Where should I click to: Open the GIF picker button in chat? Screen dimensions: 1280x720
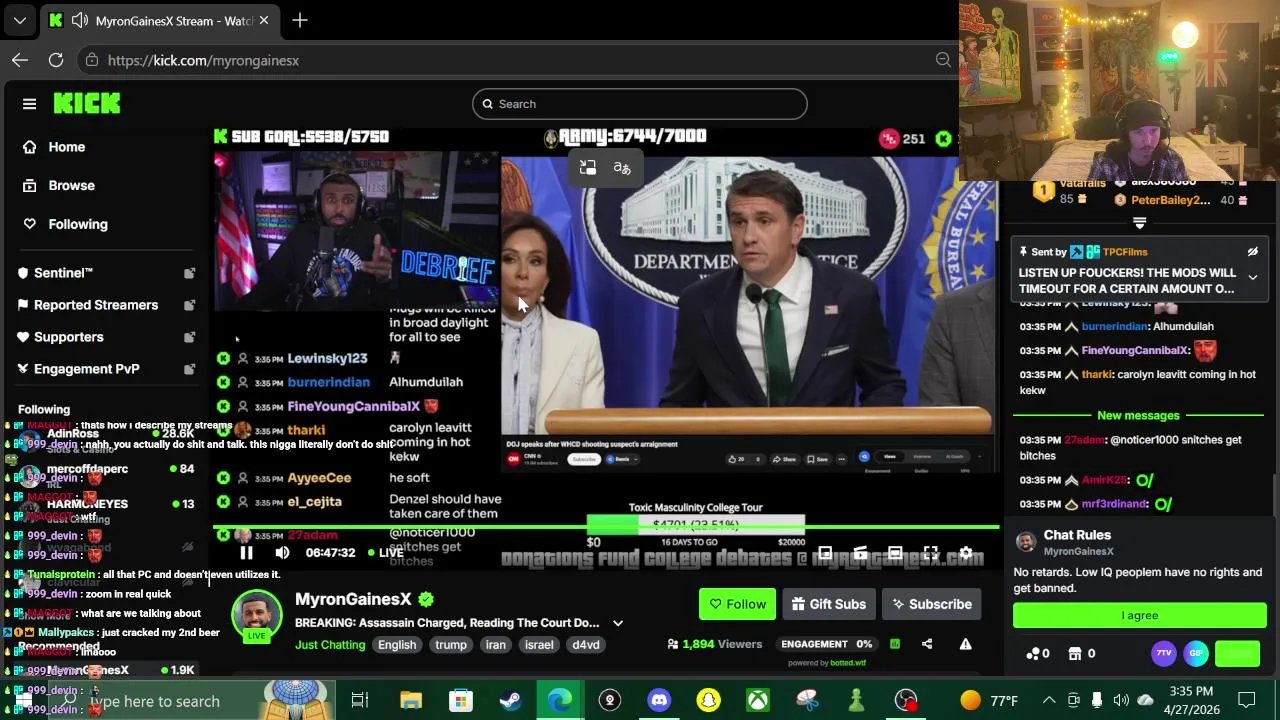pos(1196,653)
